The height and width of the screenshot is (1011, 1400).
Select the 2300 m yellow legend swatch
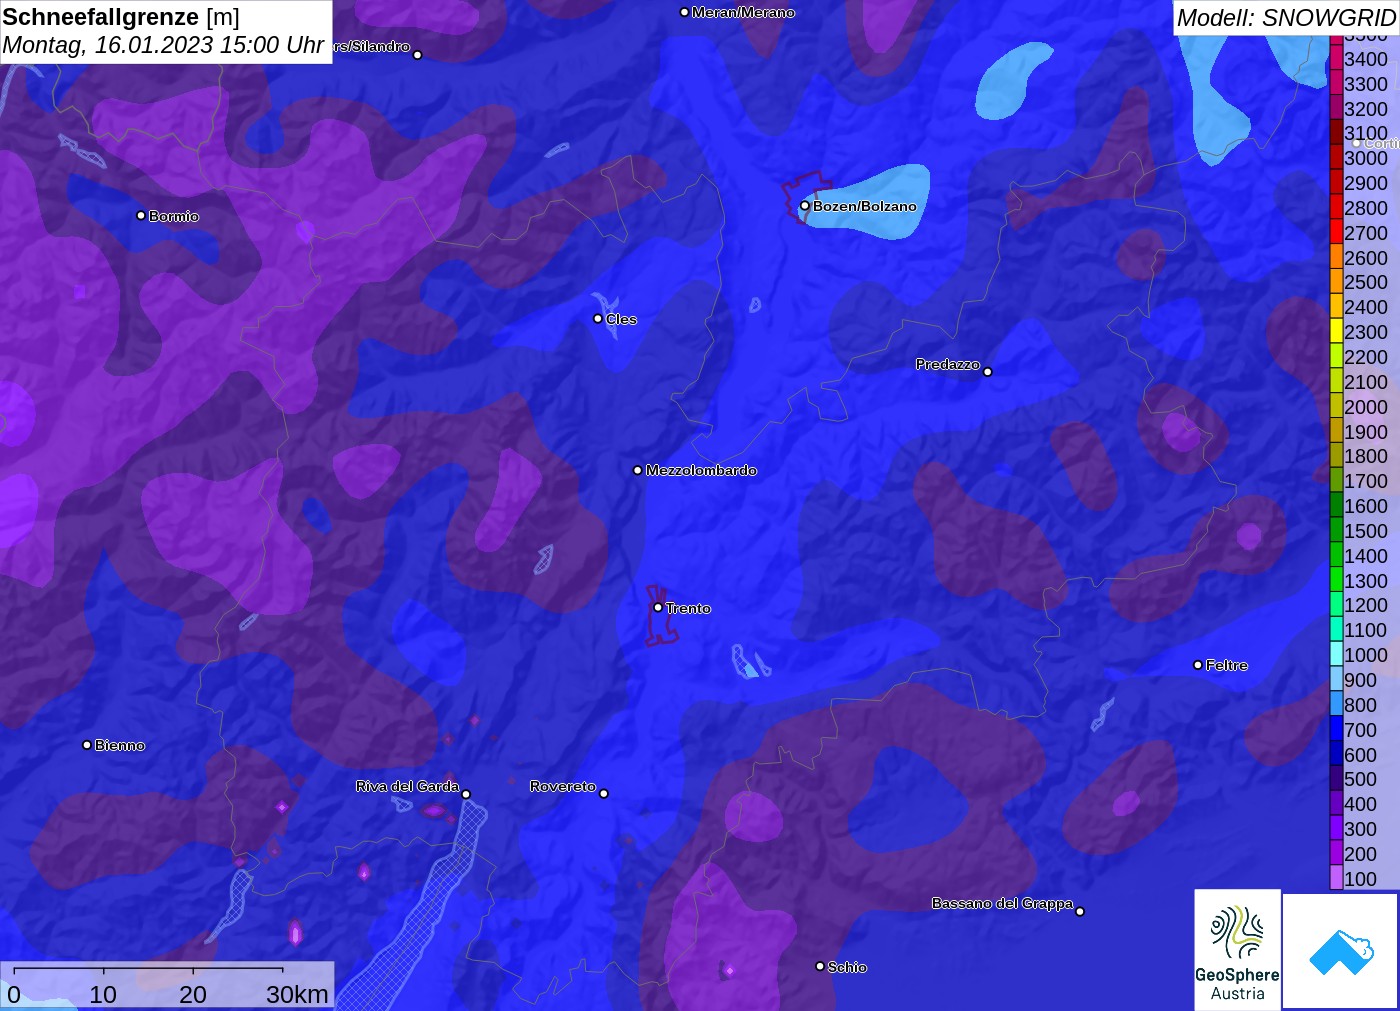point(1336,332)
